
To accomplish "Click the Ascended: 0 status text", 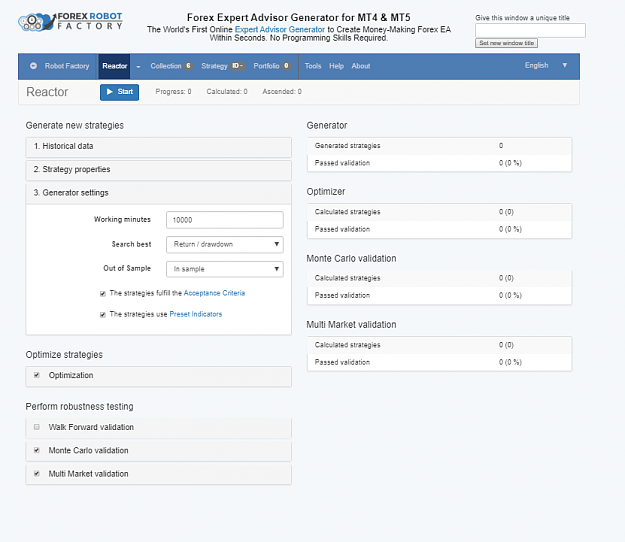I will [282, 92].
